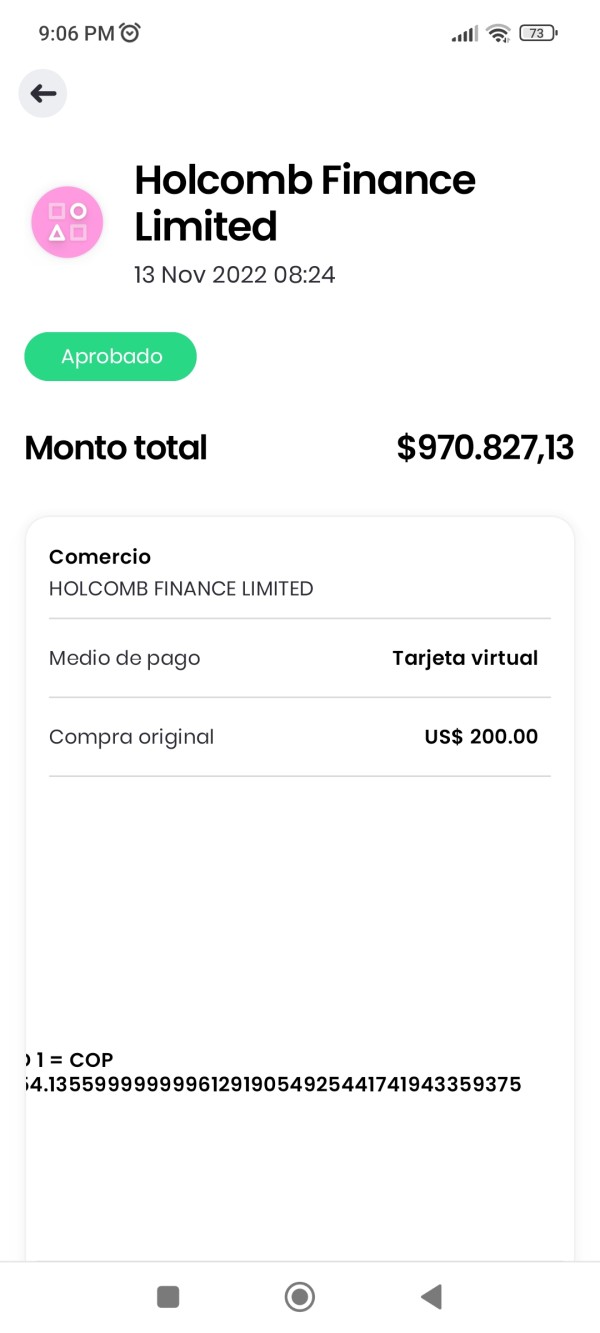Tap the Comercio merchant row
This screenshot has width=600, height=1333.
tap(300, 573)
